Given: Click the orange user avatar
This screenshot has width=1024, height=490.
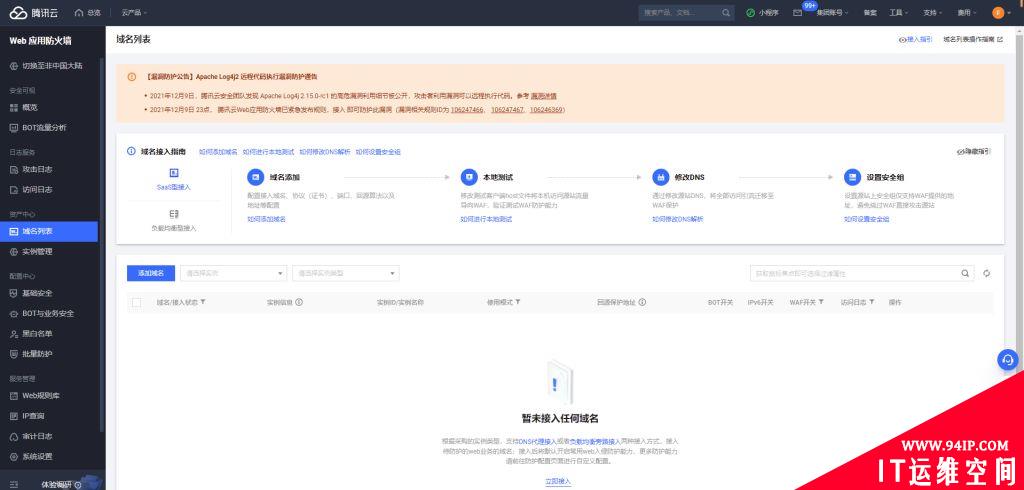Looking at the screenshot, I should (998, 12).
